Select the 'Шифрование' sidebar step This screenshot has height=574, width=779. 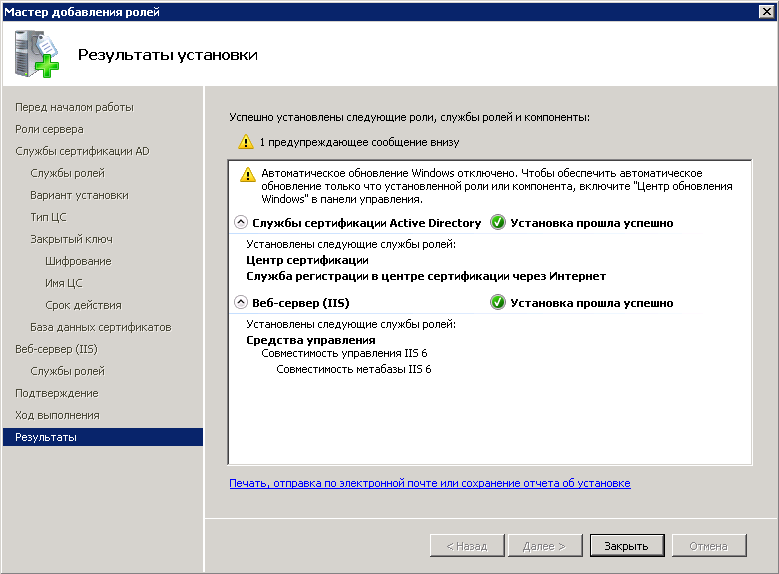(x=78, y=261)
